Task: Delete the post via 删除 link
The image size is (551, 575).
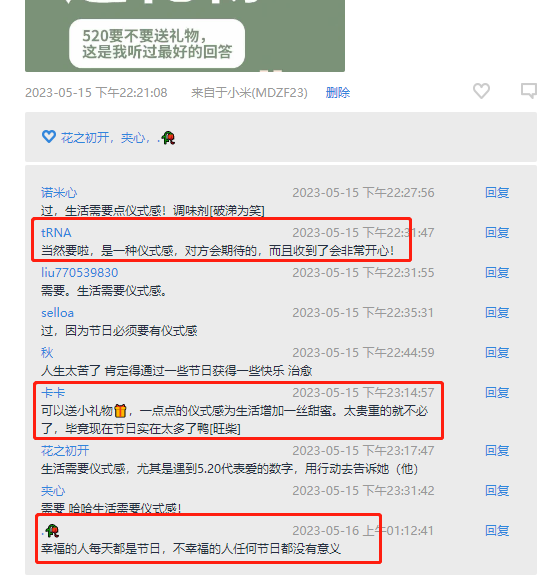Action: (x=338, y=92)
